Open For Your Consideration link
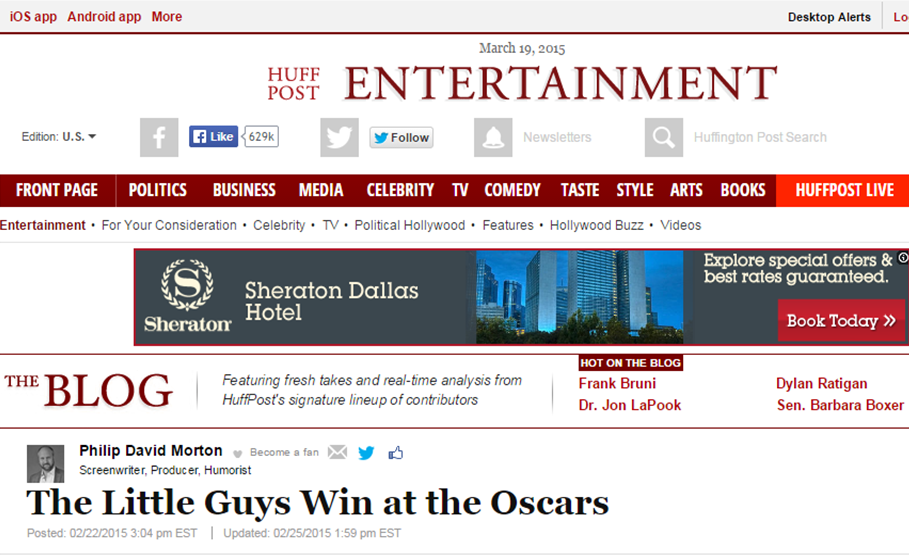Screen dimensions: 909x555 point(169,225)
